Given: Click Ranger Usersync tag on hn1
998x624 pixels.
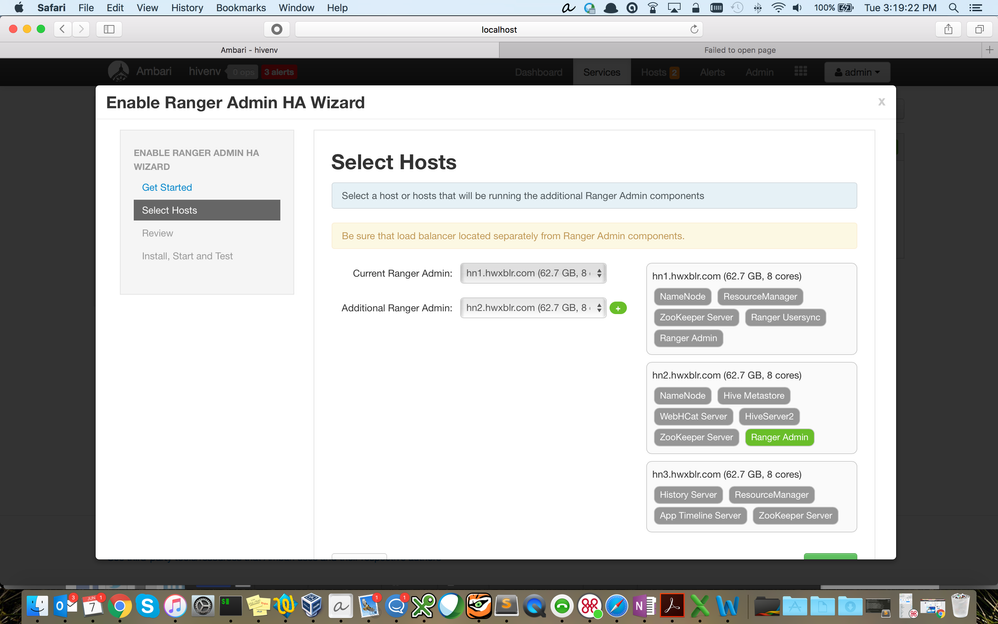Looking at the screenshot, I should pyautogui.click(x=785, y=317).
